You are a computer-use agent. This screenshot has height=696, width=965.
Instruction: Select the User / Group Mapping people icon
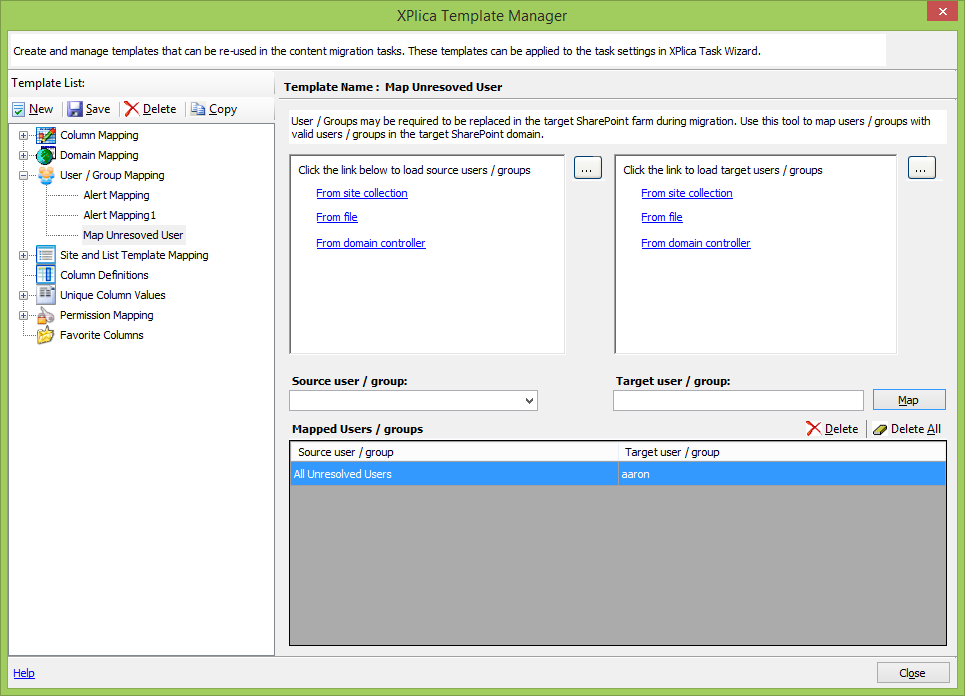[46, 175]
